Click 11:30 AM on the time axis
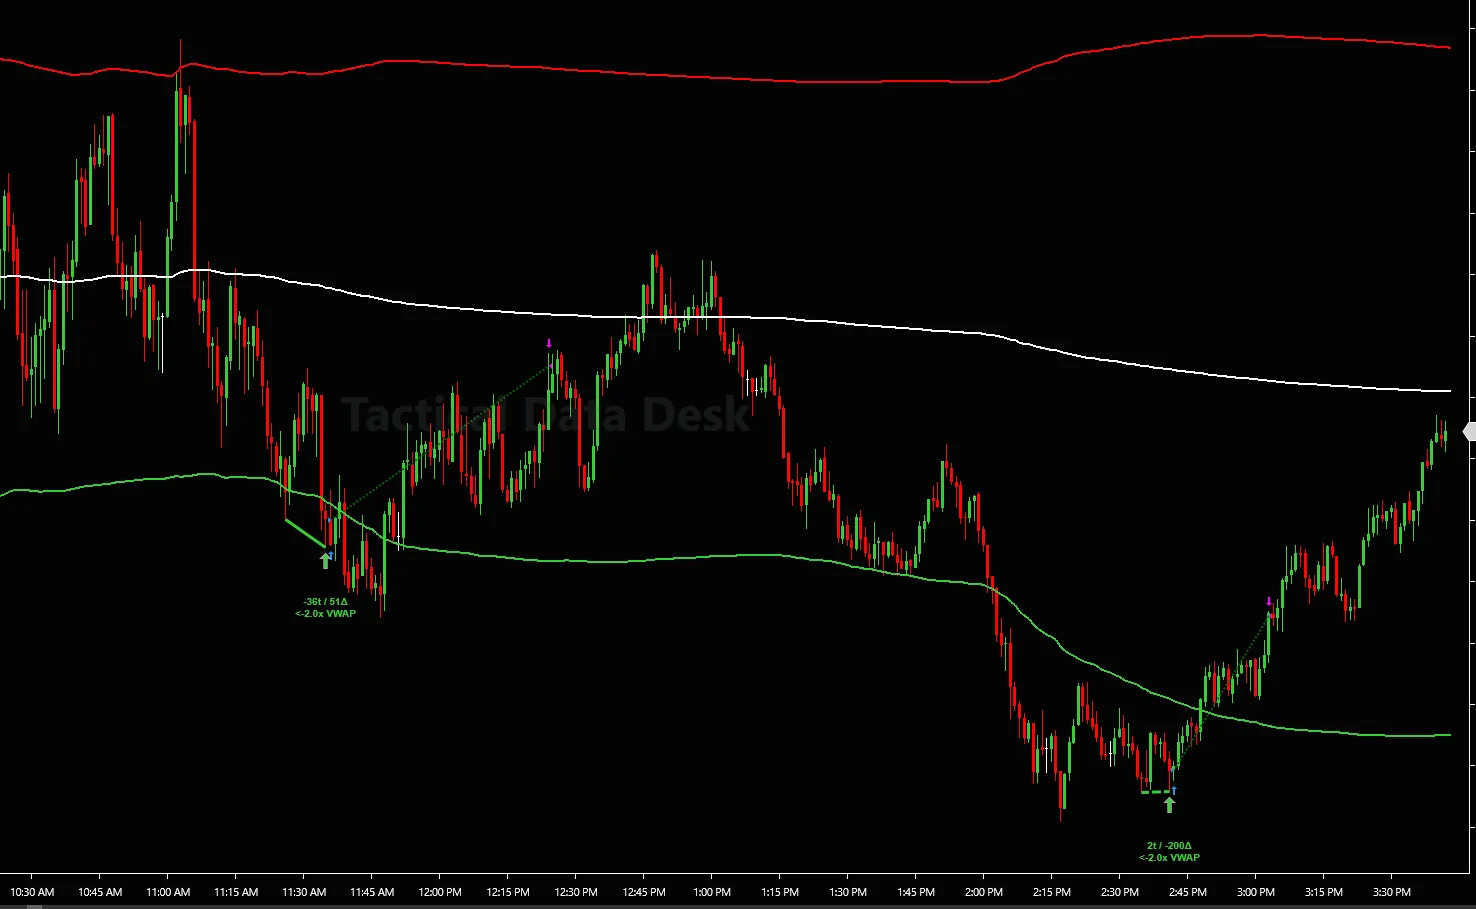1476x909 pixels. point(304,892)
